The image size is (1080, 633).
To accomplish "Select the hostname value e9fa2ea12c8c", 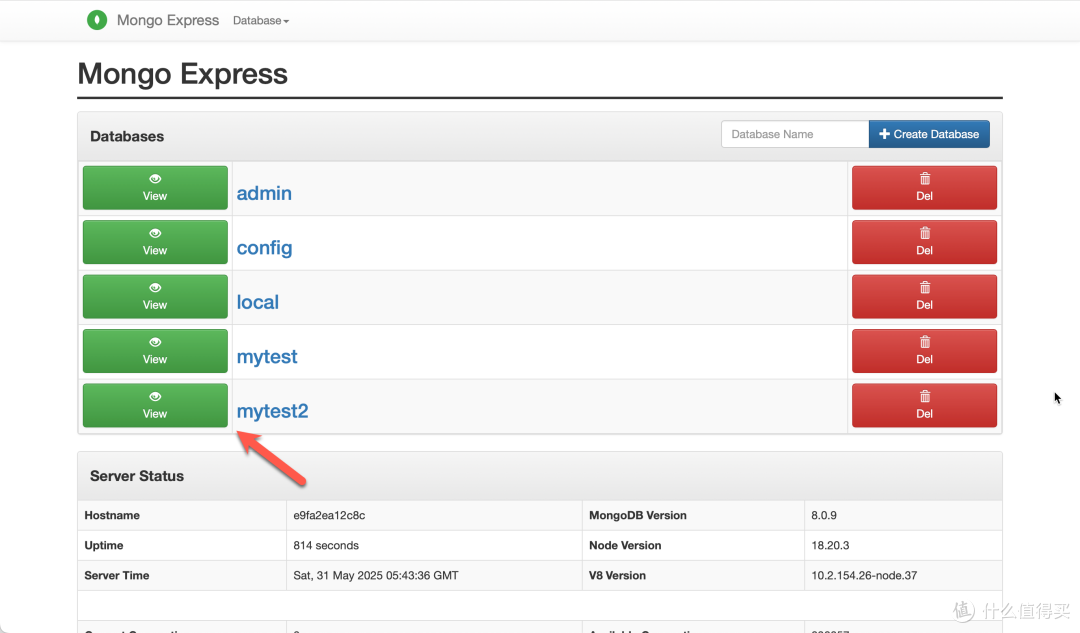I will pyautogui.click(x=329, y=515).
